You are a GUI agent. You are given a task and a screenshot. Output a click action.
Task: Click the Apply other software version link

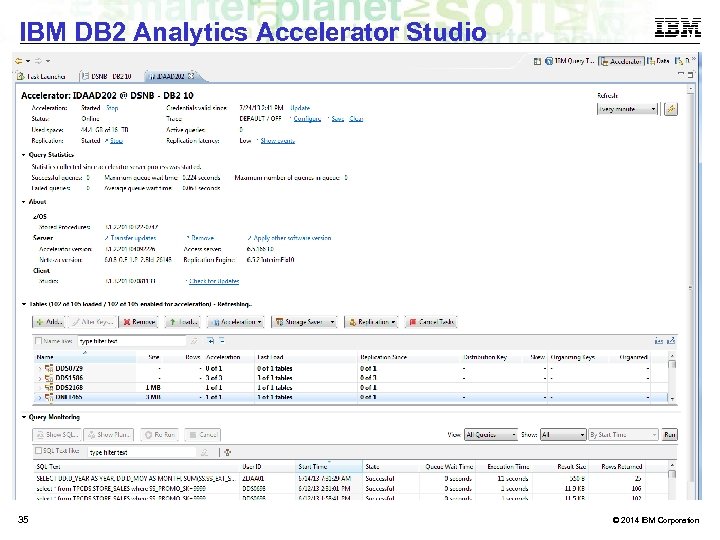[x=292, y=238]
